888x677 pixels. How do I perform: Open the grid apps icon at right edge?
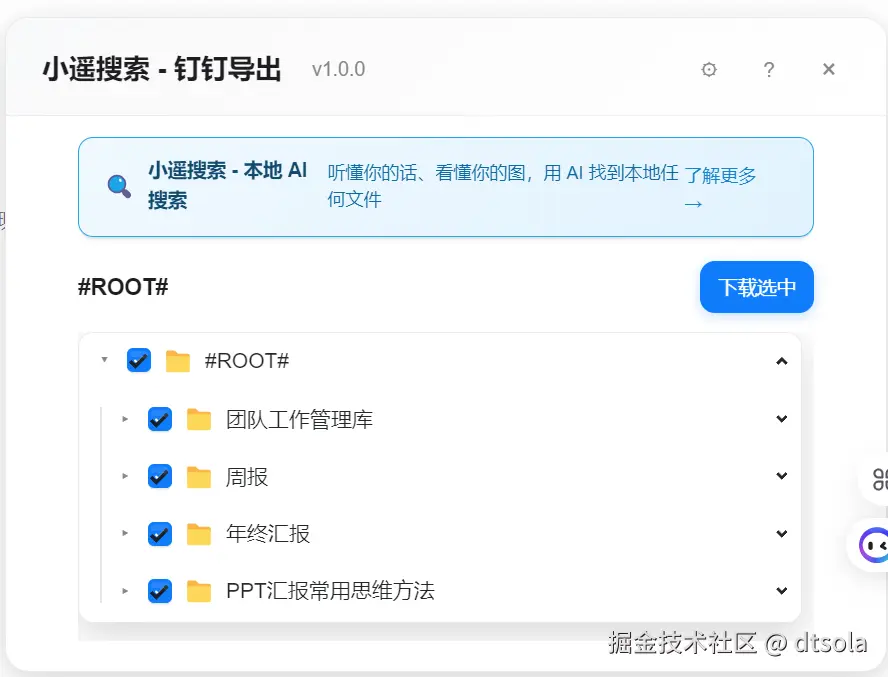pyautogui.click(x=879, y=479)
